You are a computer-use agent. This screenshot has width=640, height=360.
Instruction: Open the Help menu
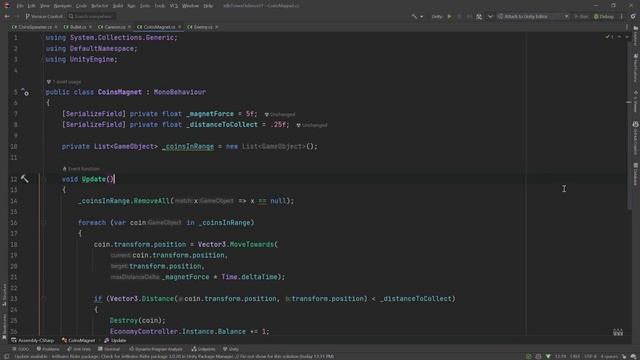(208, 6)
